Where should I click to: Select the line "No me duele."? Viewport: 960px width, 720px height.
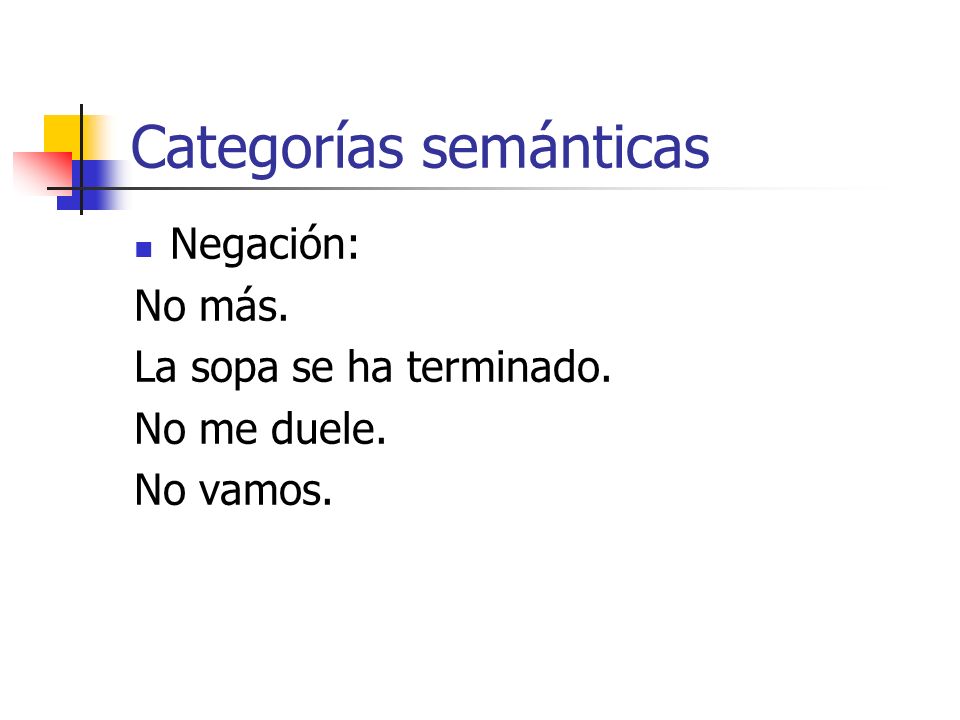coord(261,429)
